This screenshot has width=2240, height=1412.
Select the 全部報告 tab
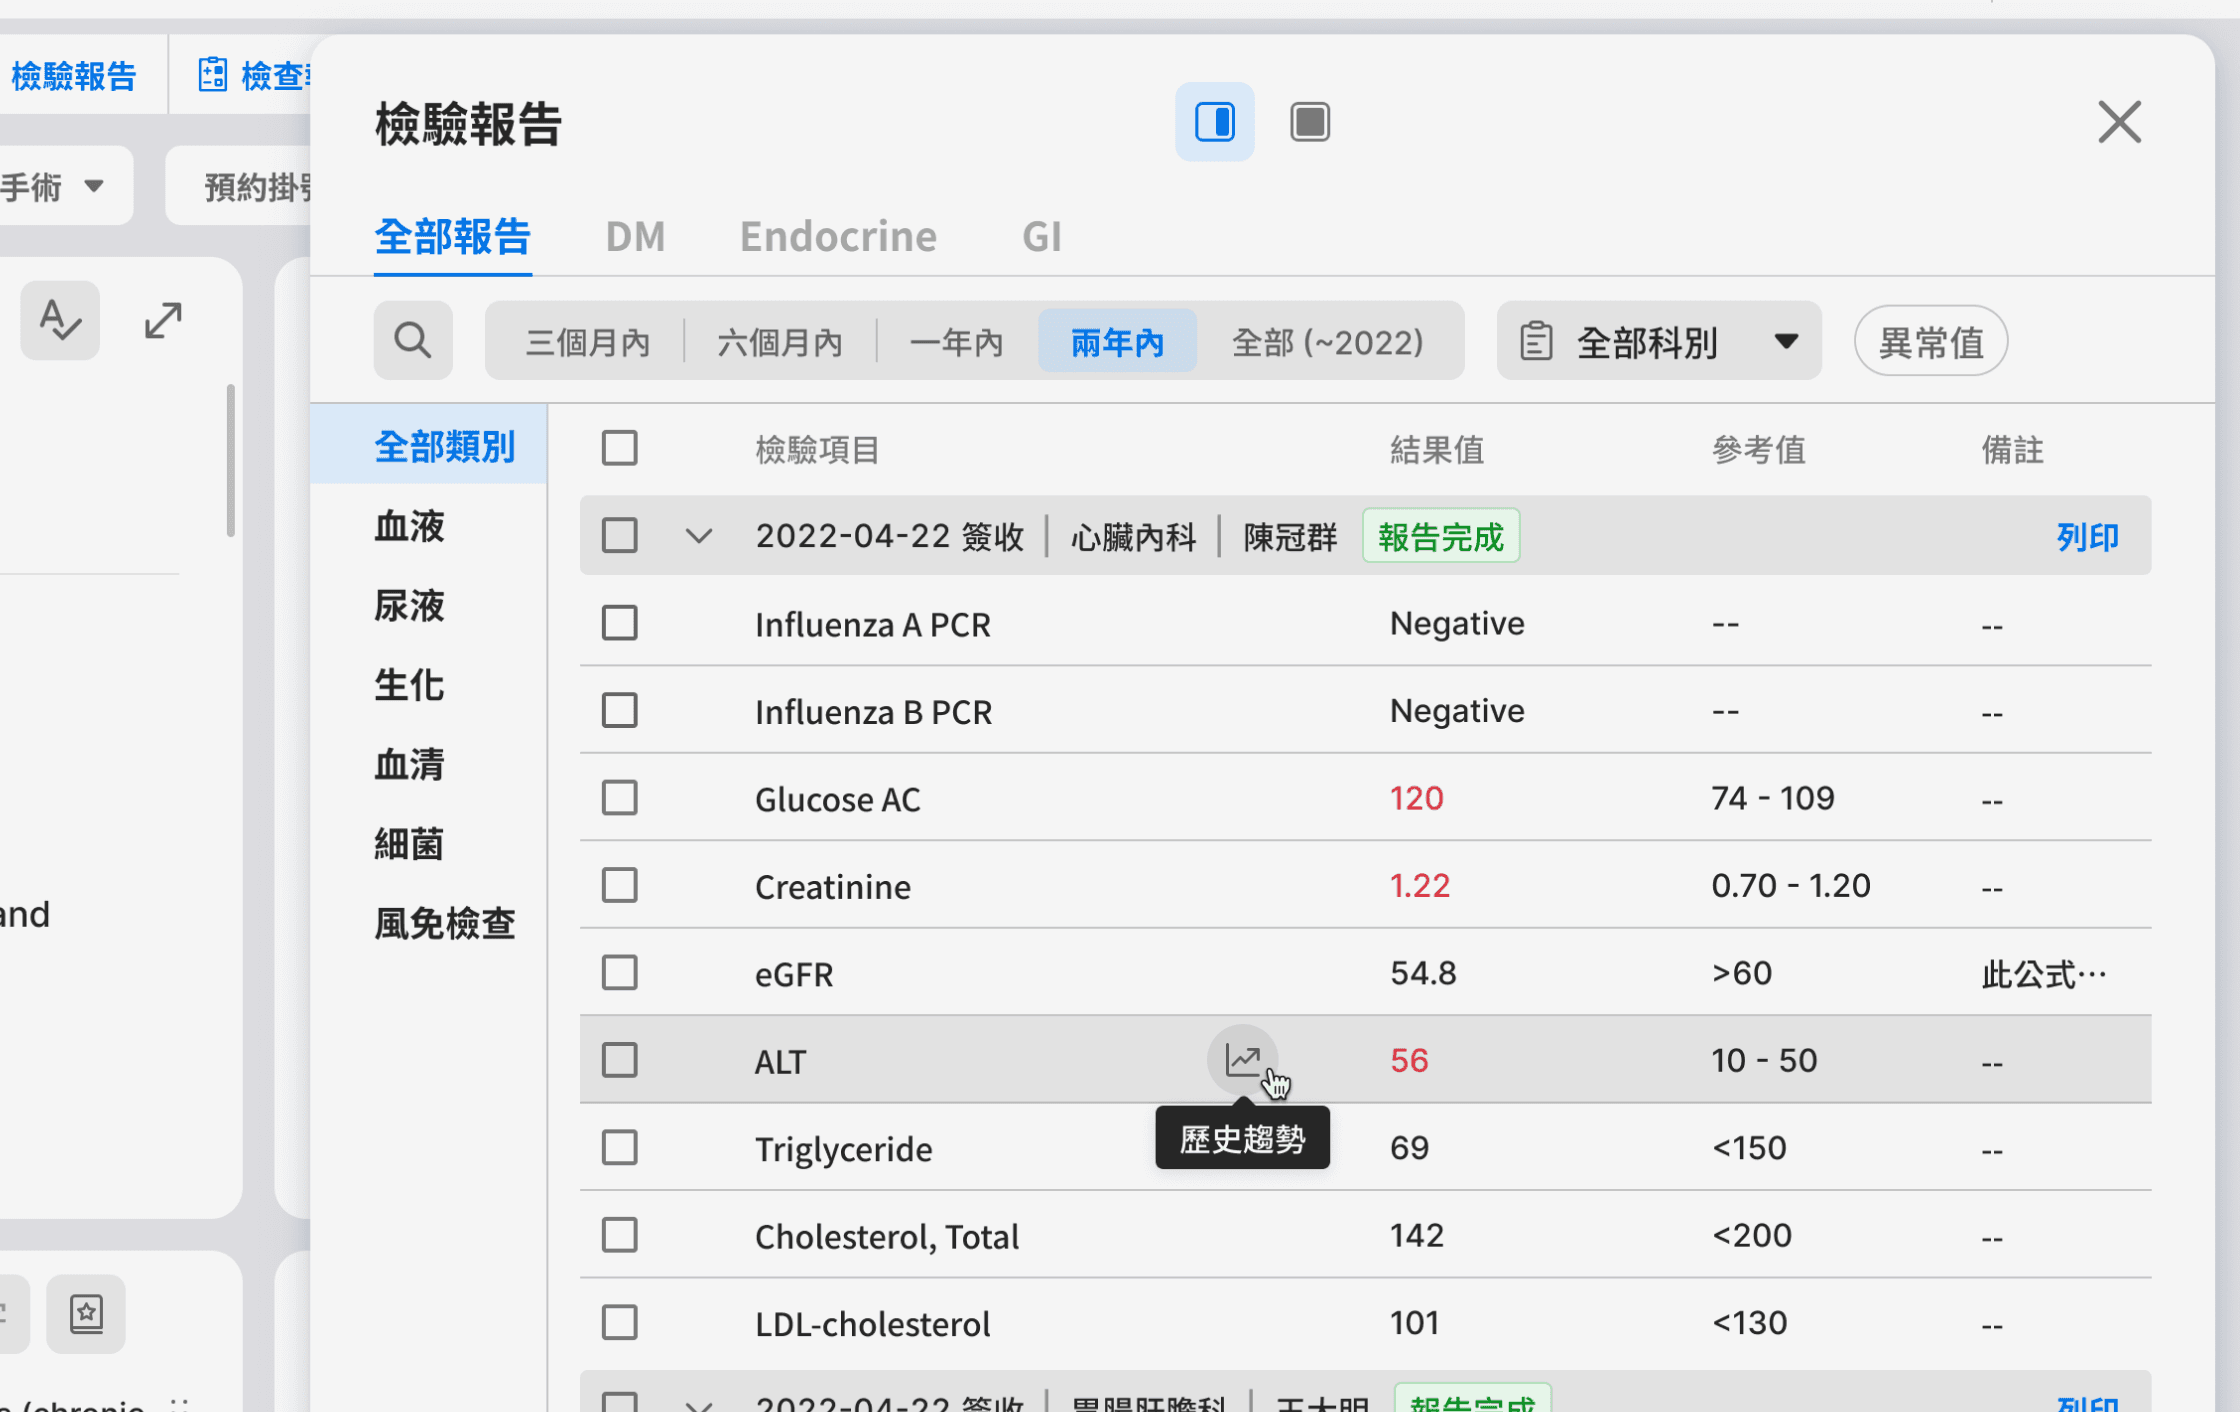point(452,237)
